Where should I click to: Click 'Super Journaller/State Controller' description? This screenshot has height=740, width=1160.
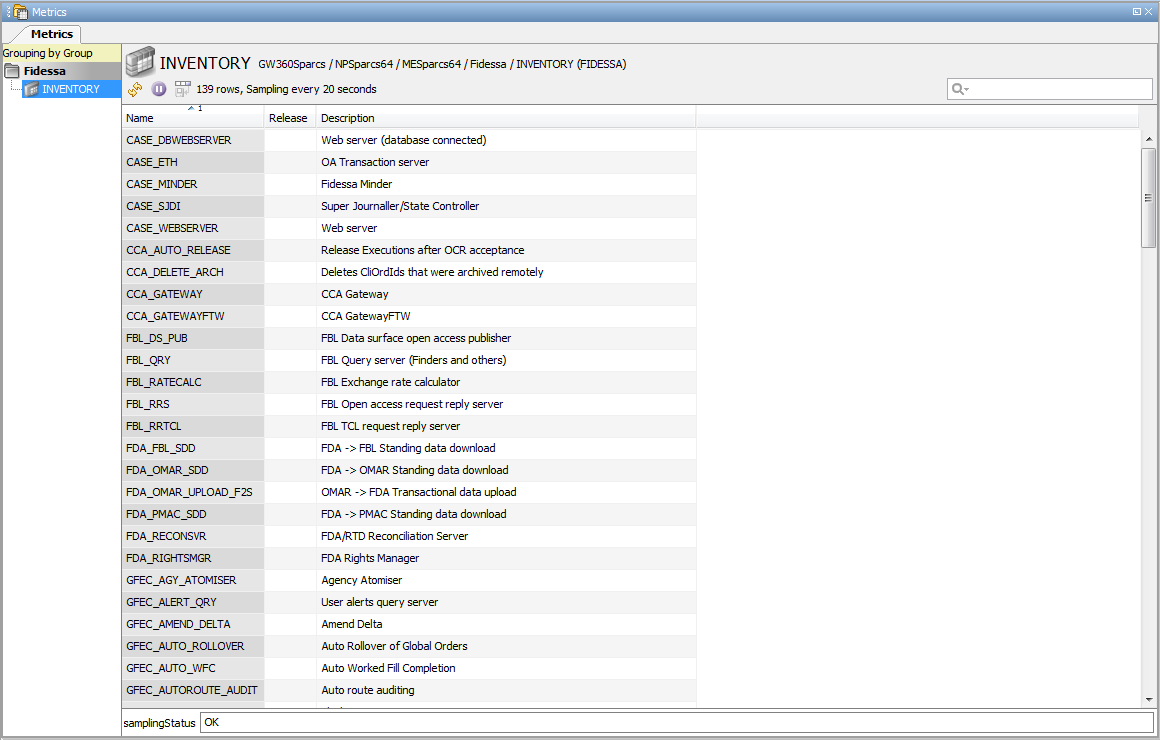tap(400, 206)
